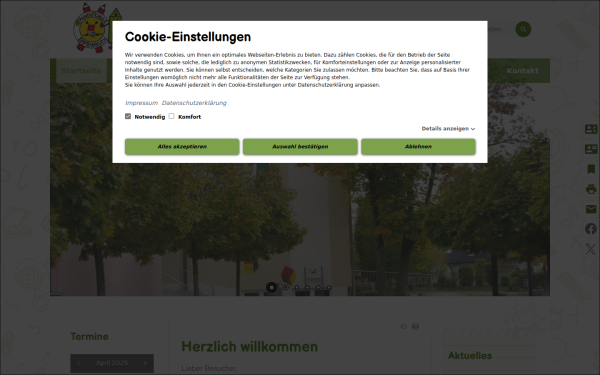Toggle the Notwendig checkbox

click(128, 116)
